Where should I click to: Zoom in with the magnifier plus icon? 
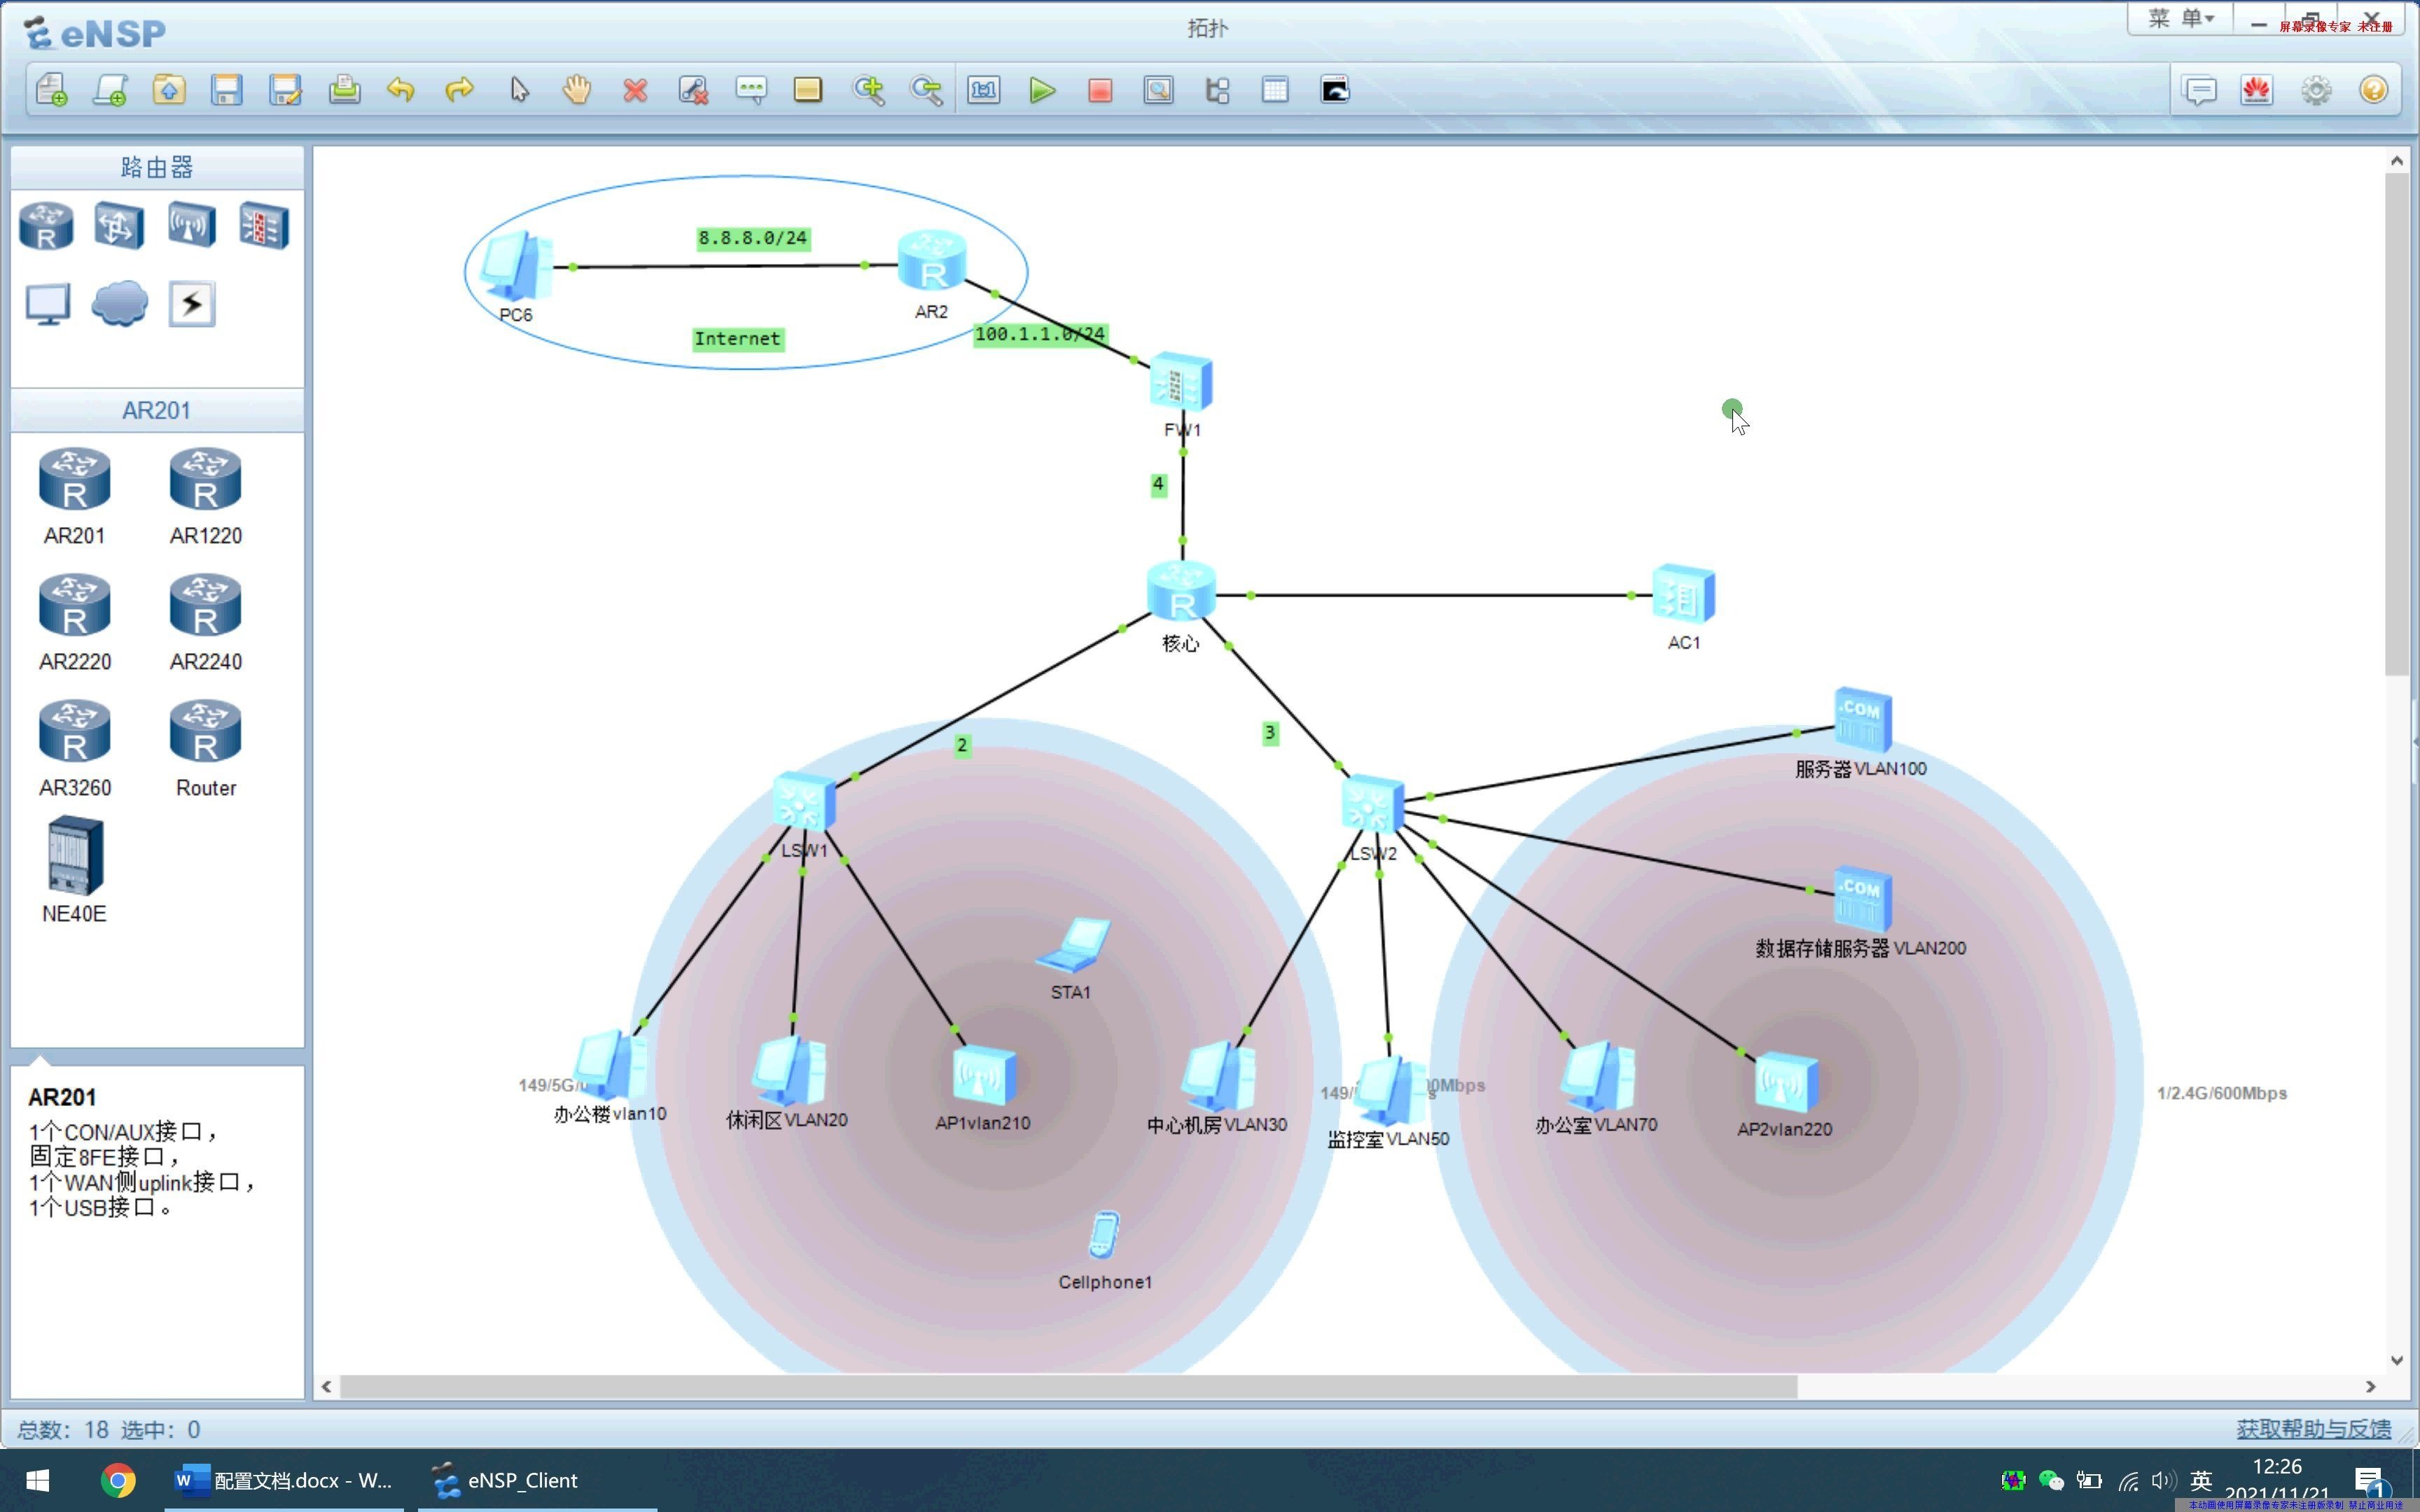[x=868, y=90]
